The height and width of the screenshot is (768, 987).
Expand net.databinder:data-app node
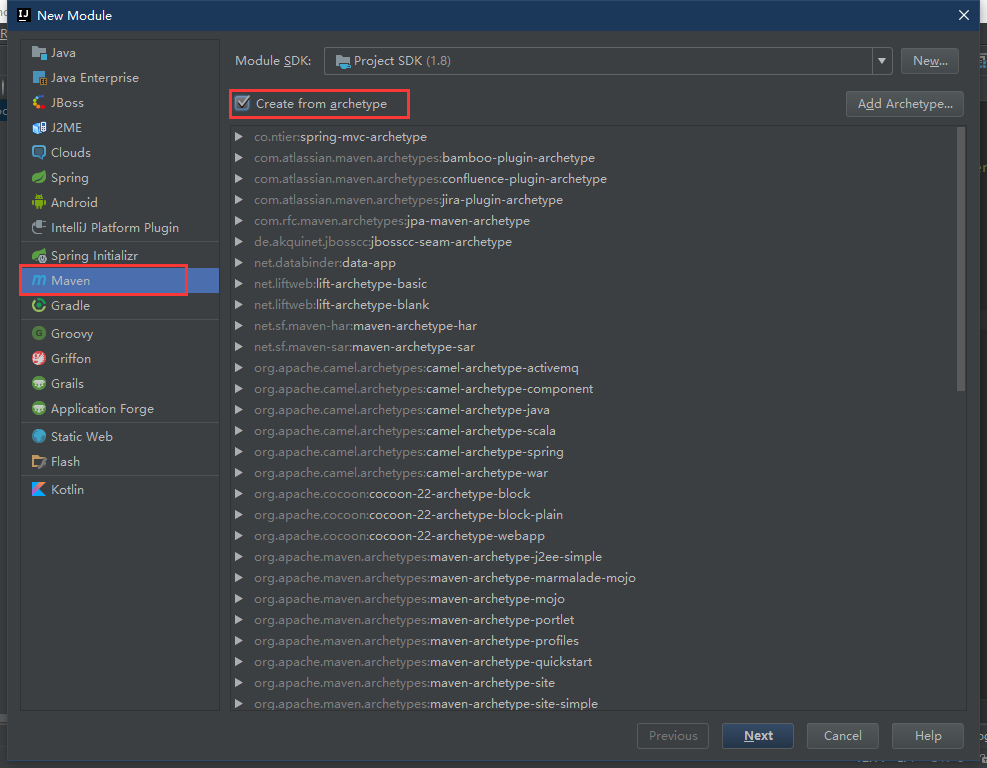click(239, 263)
